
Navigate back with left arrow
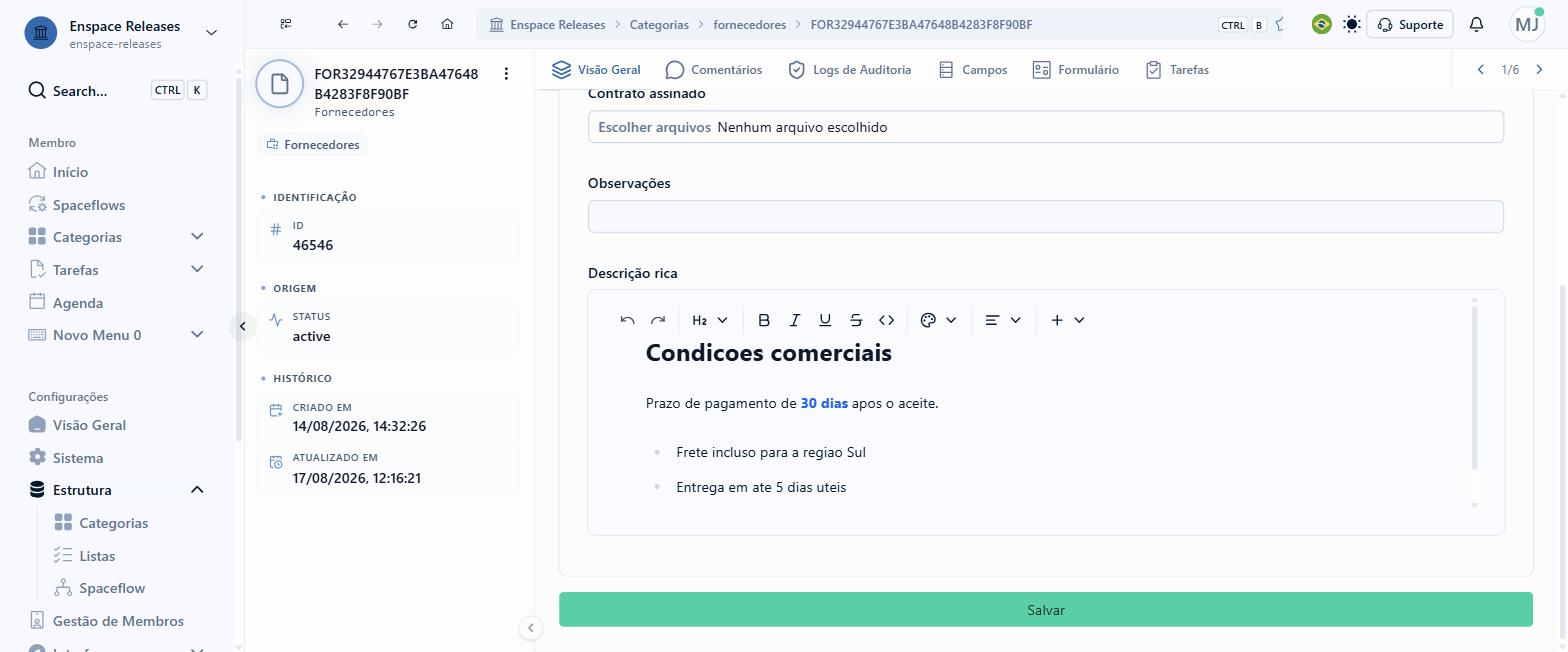pyautogui.click(x=343, y=24)
